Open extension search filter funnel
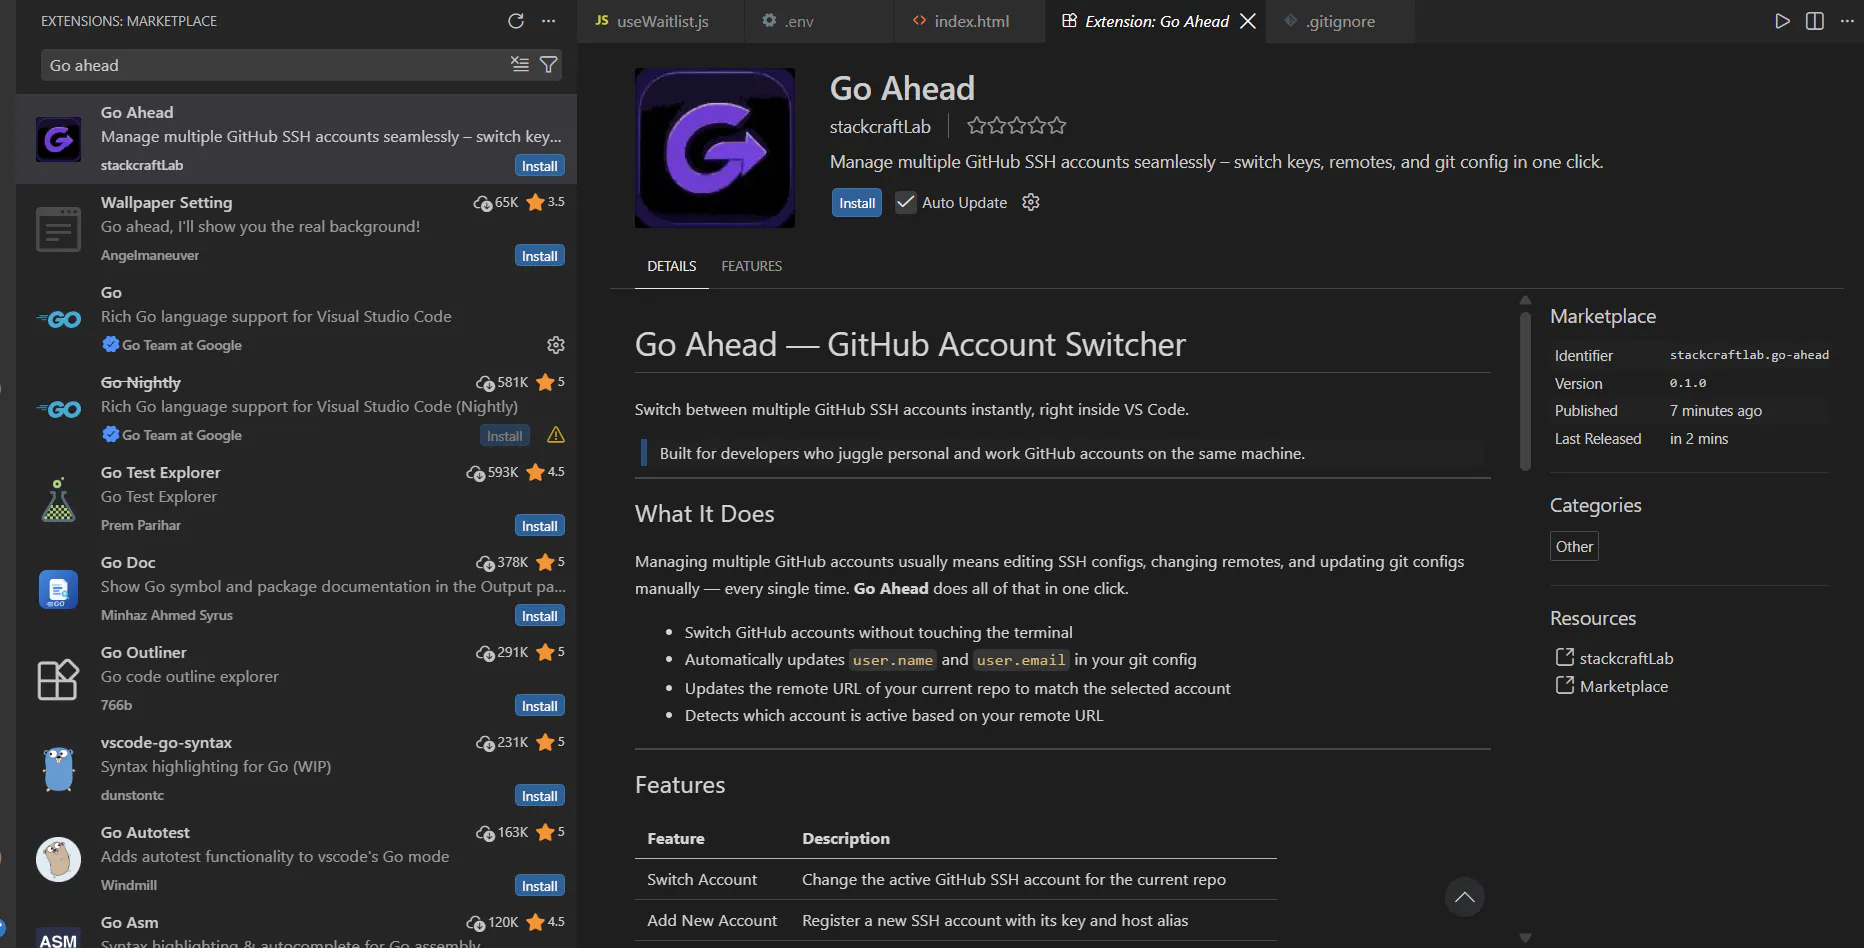This screenshot has height=948, width=1864. 548,65
